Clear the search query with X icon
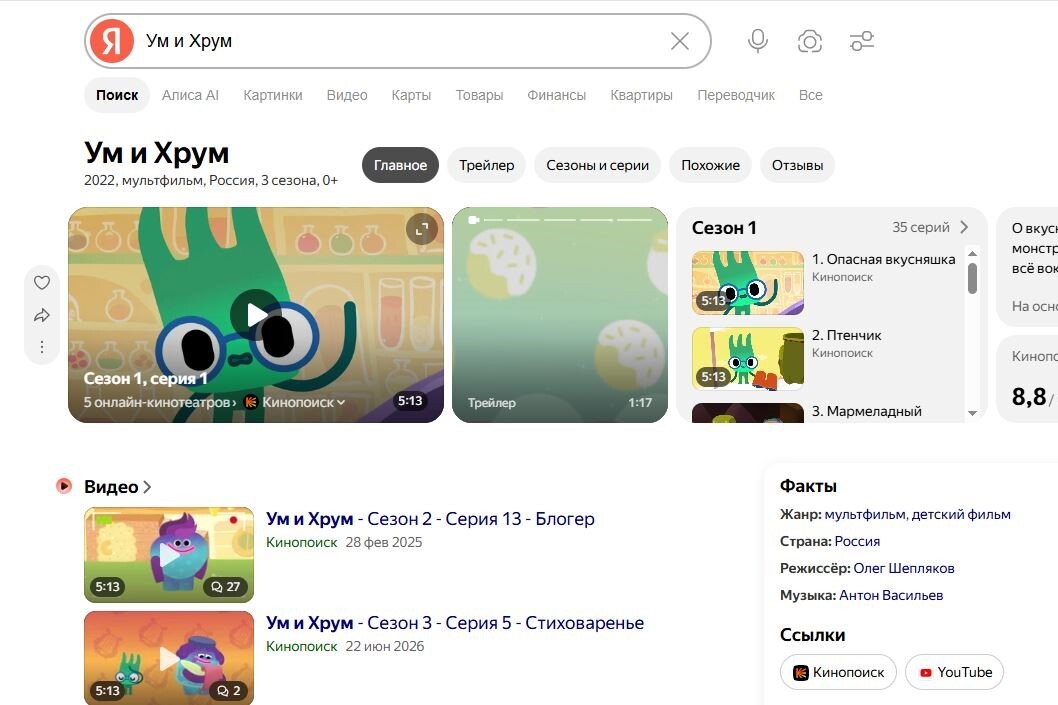1058x705 pixels. click(679, 41)
